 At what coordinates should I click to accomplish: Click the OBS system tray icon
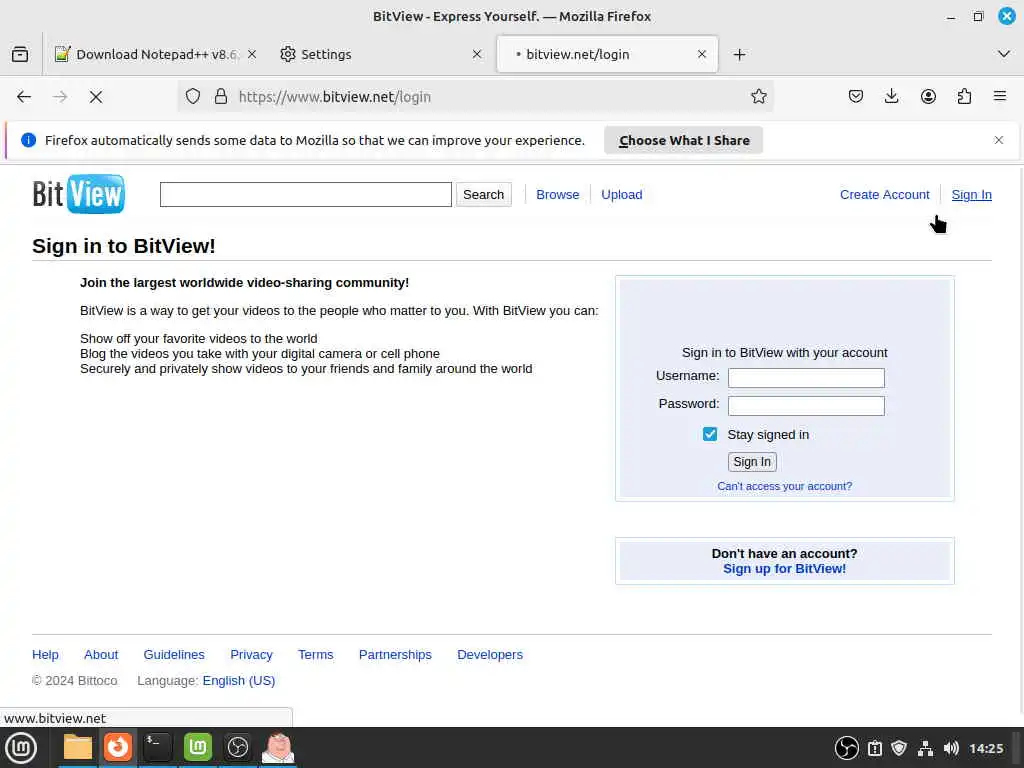[x=846, y=748]
